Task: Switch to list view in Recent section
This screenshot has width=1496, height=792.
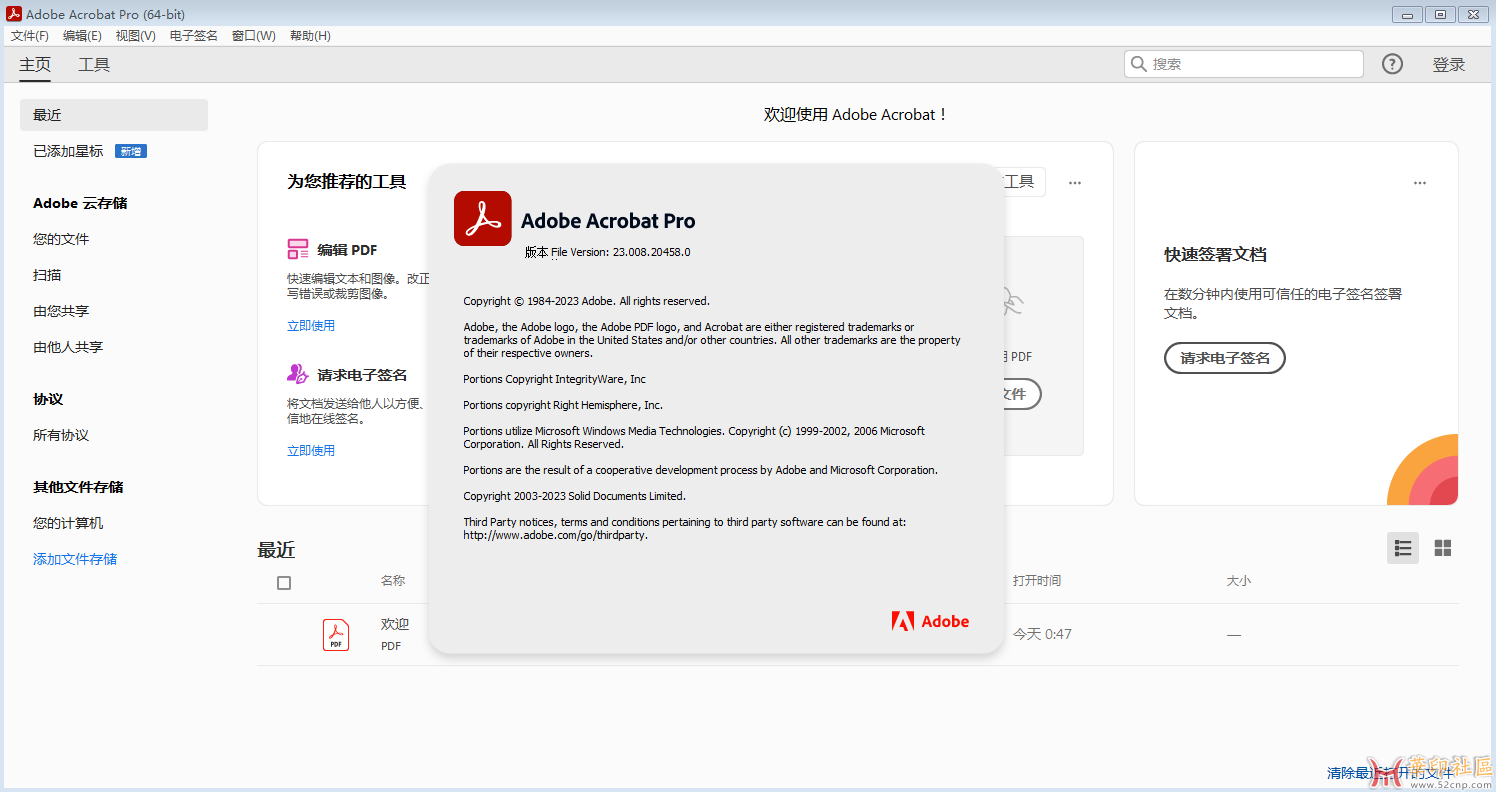Action: tap(1403, 548)
